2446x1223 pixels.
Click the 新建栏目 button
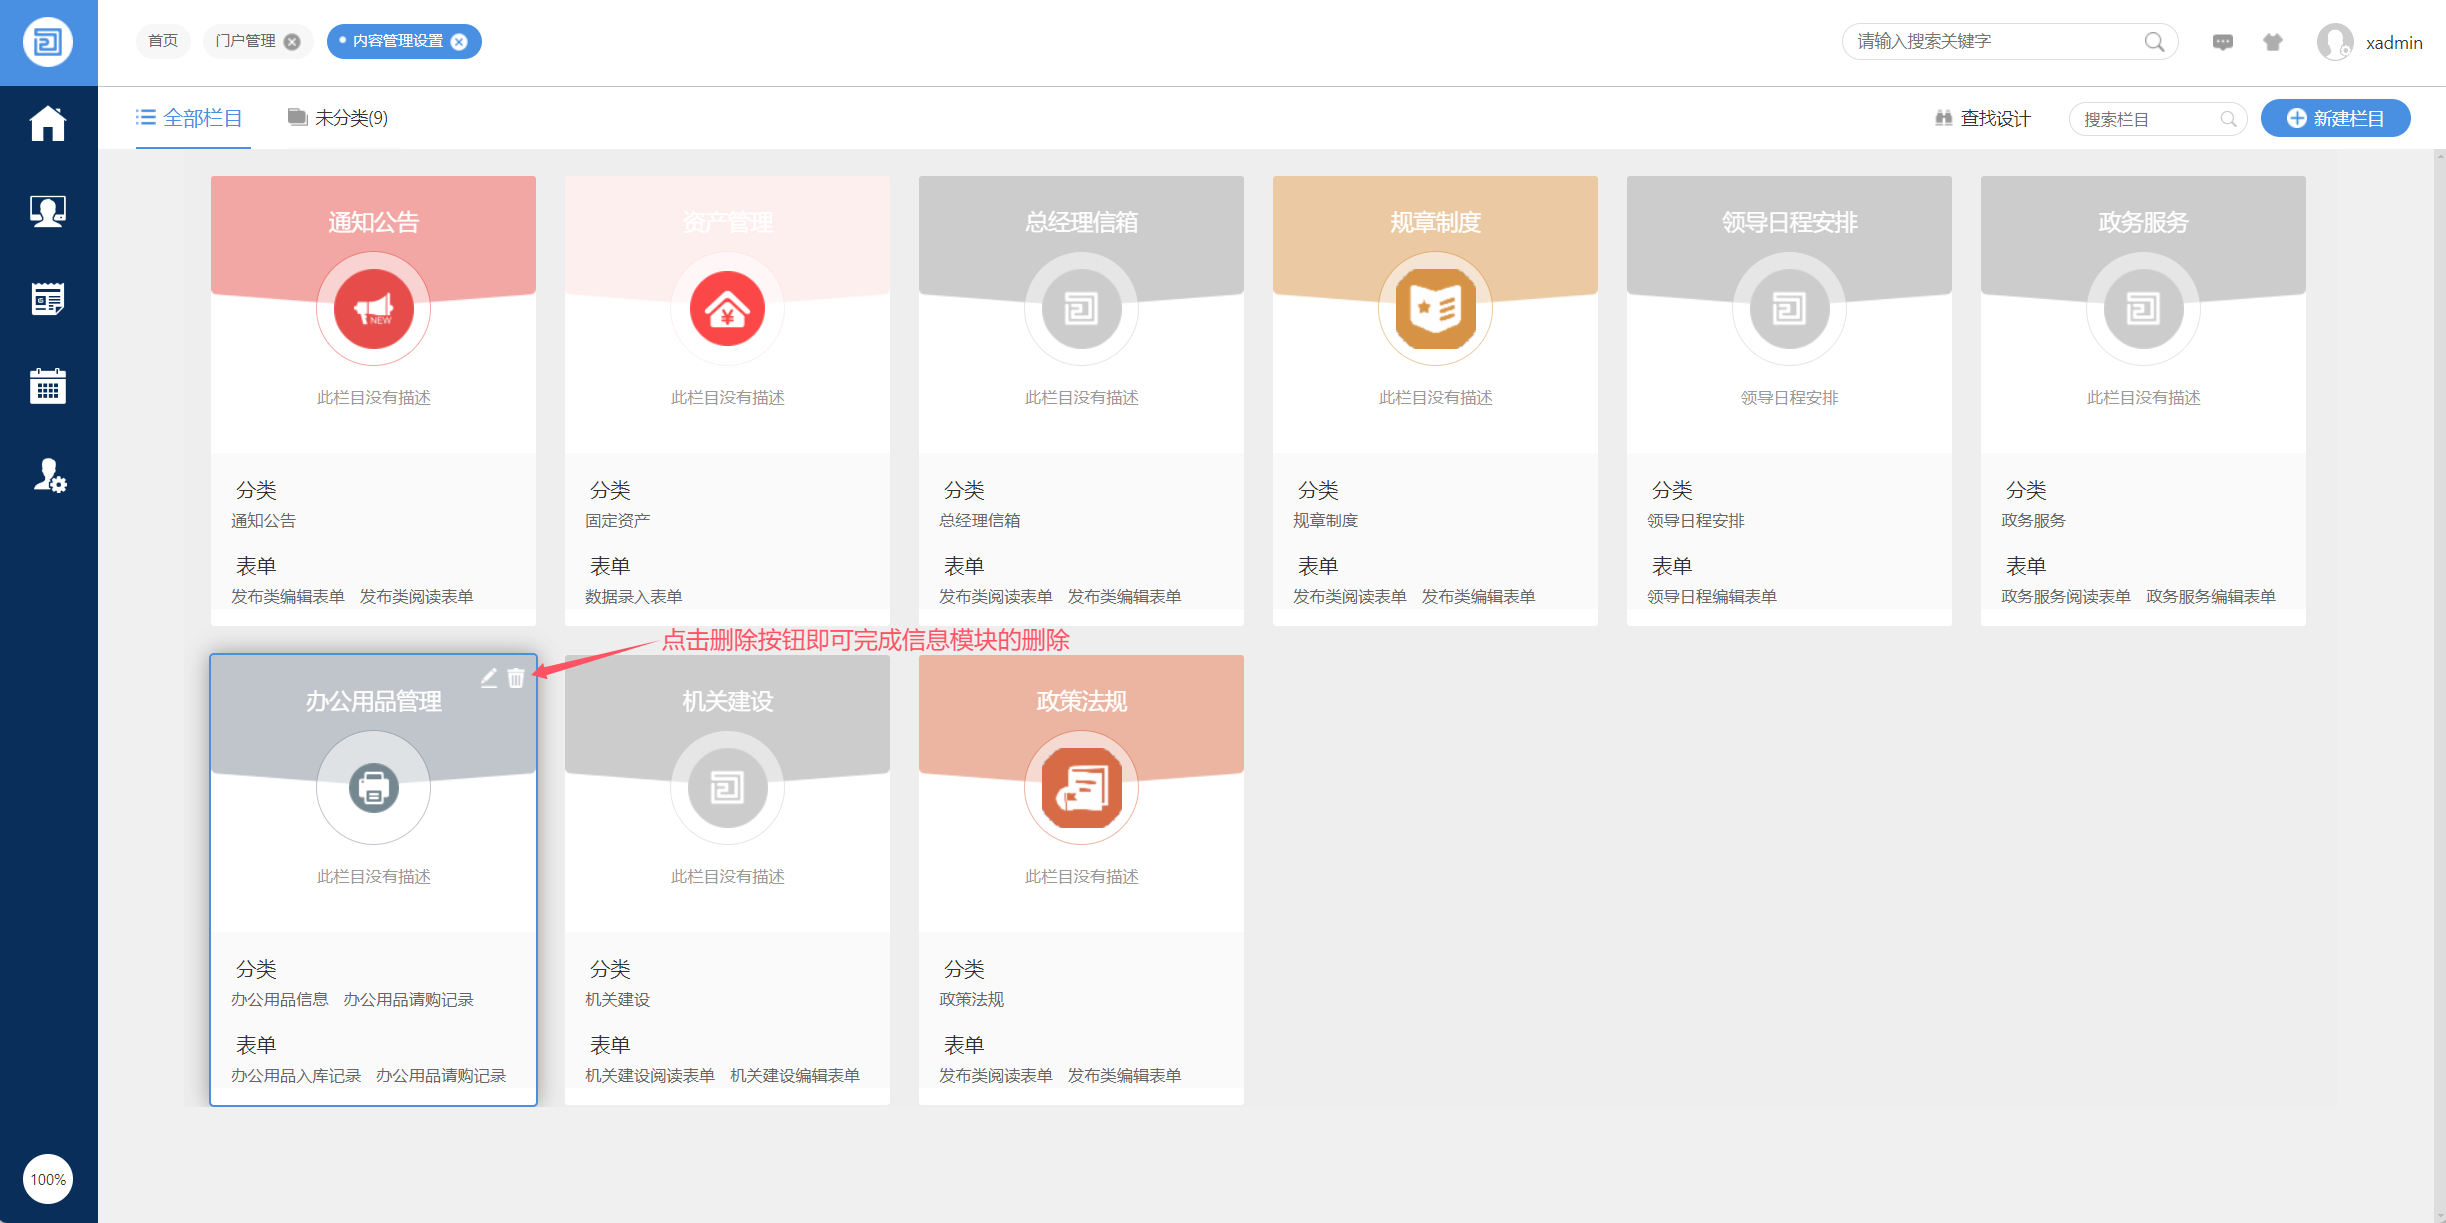click(x=2335, y=118)
